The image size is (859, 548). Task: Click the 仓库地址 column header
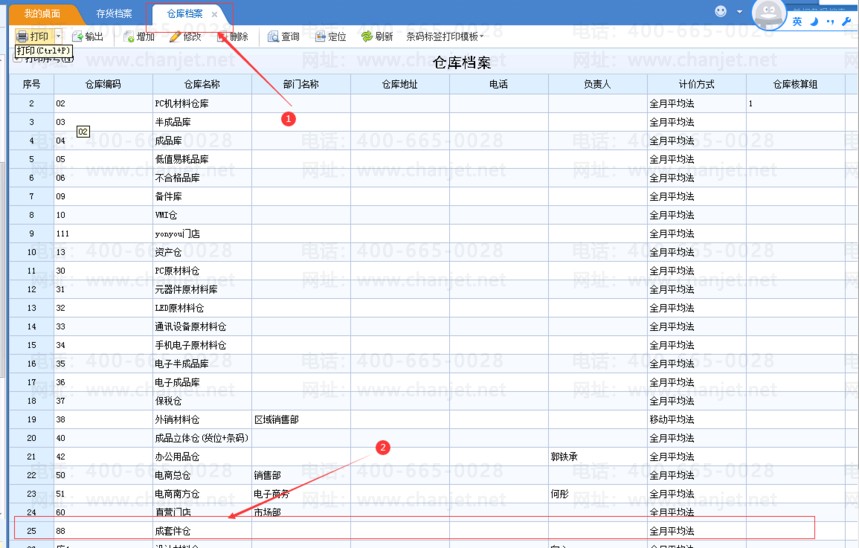400,84
